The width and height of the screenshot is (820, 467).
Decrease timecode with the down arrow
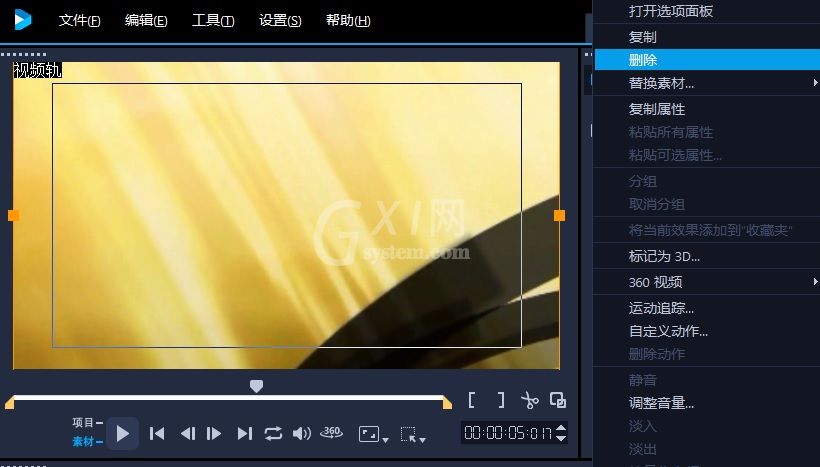[x=561, y=438]
